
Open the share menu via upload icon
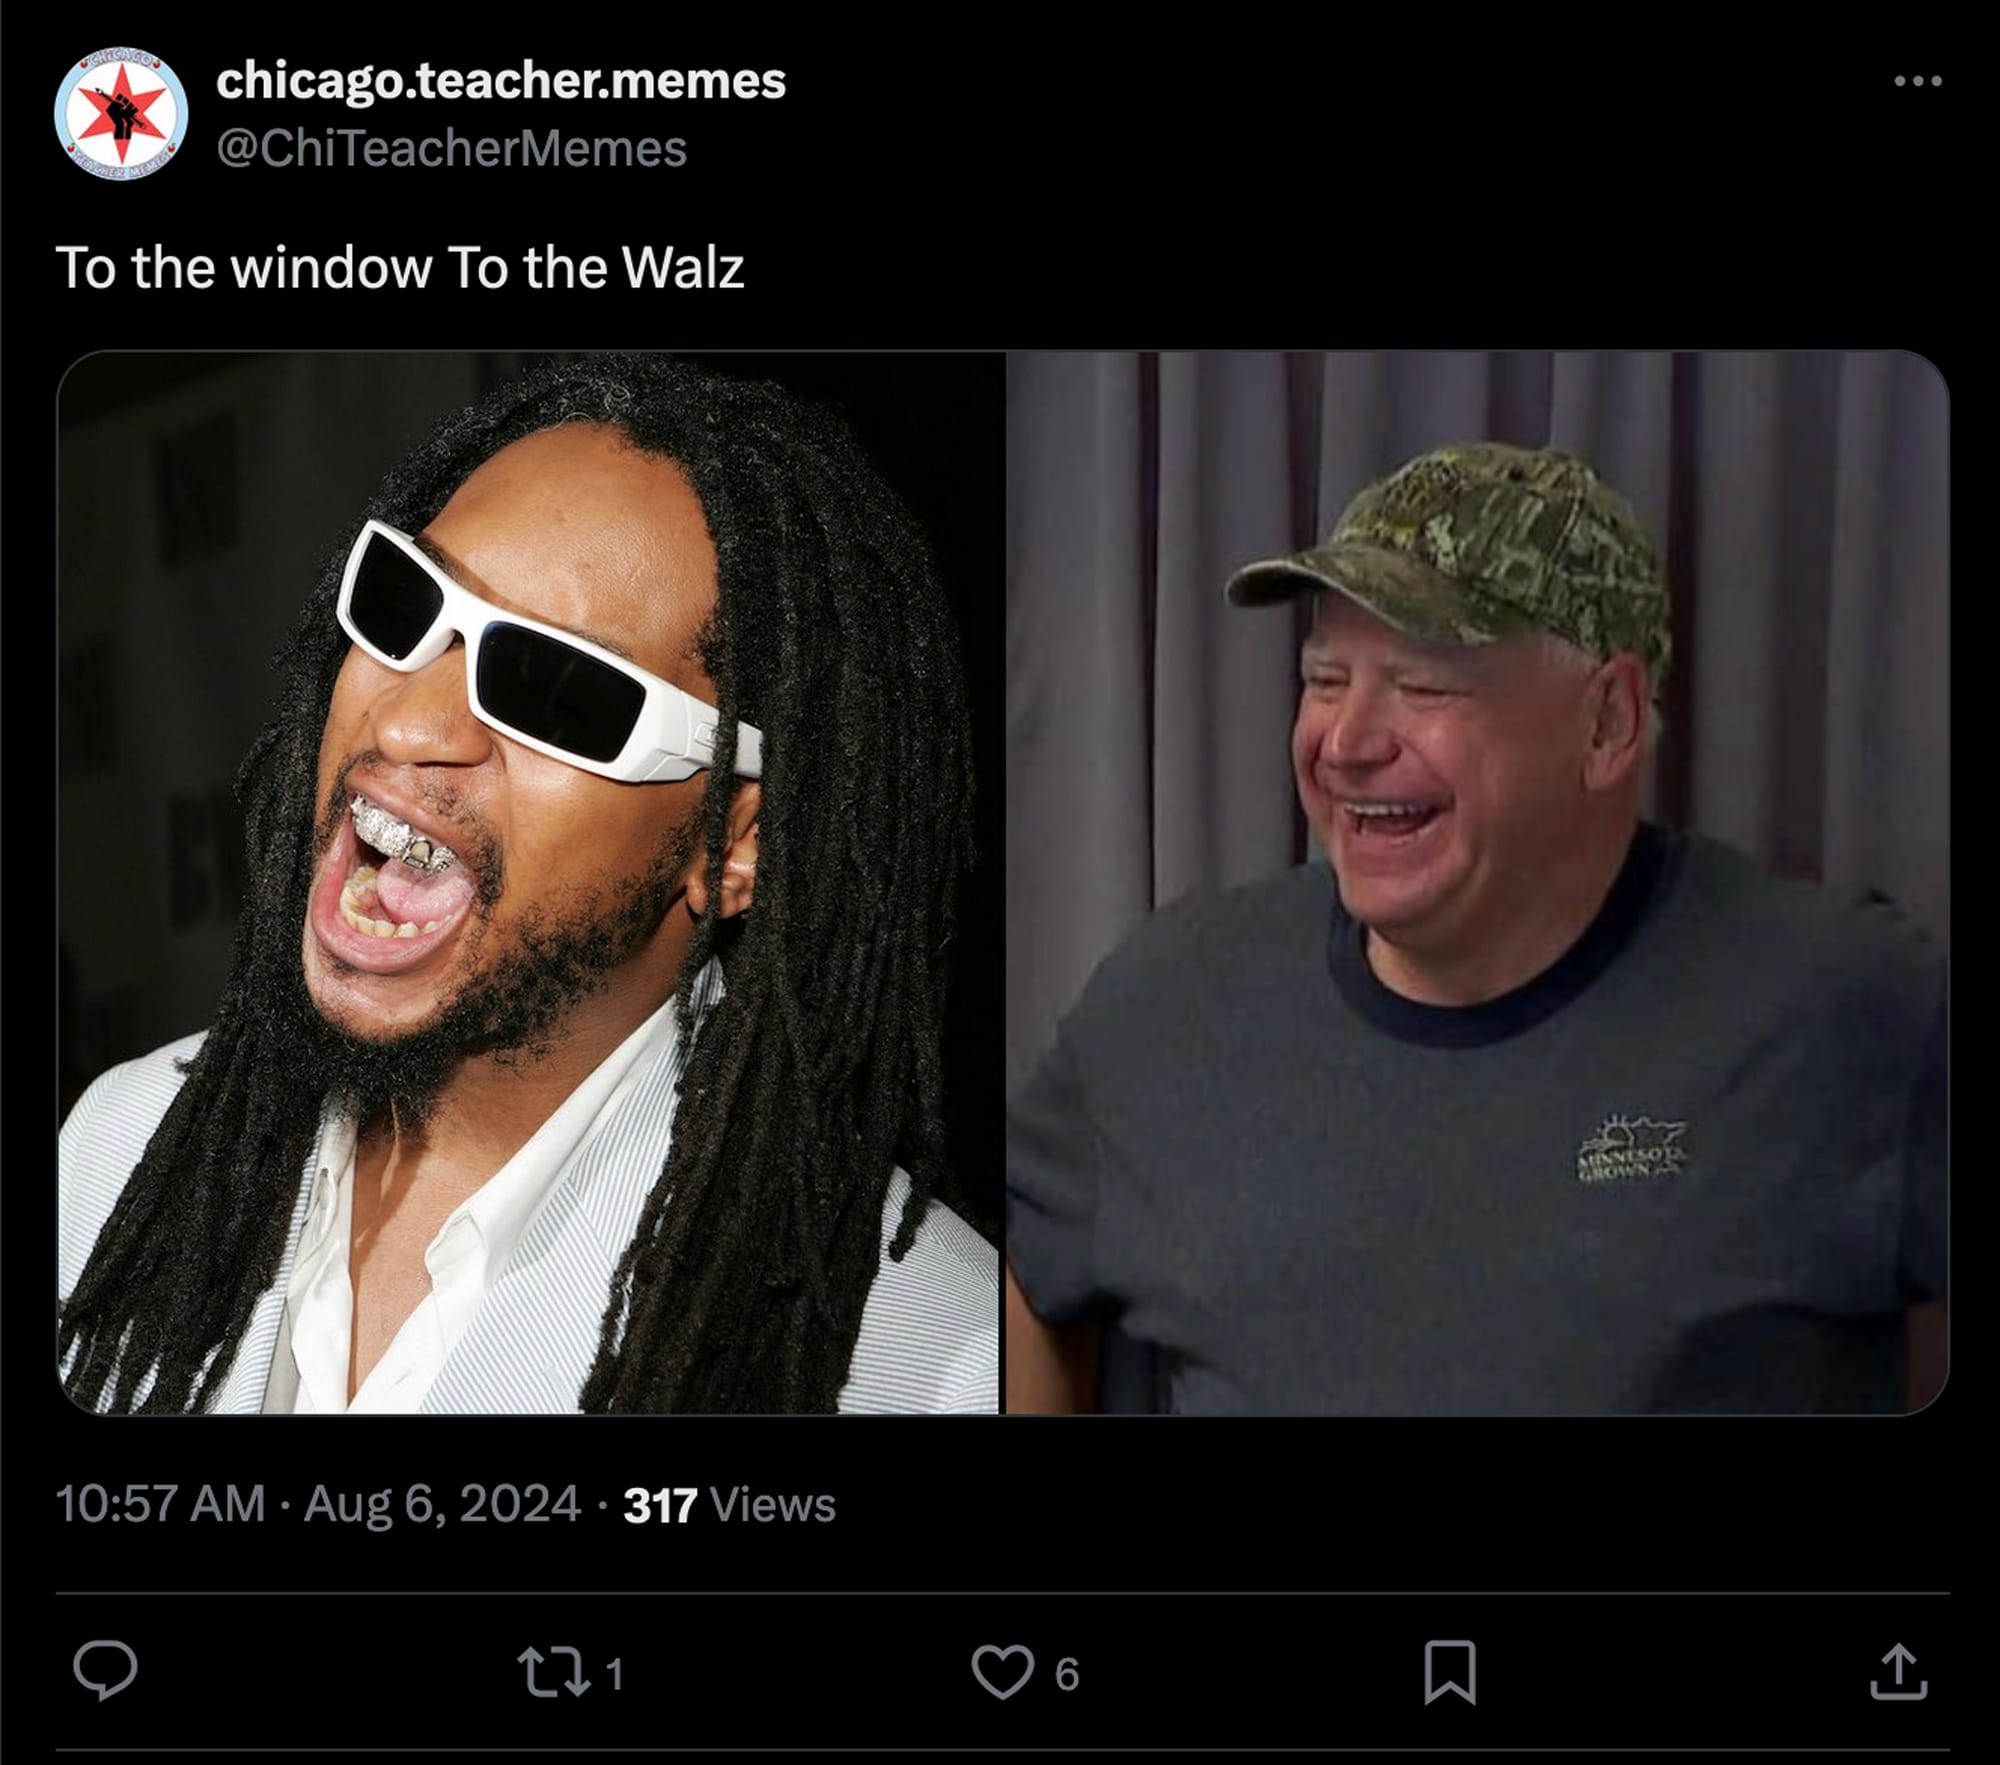tap(1898, 1671)
